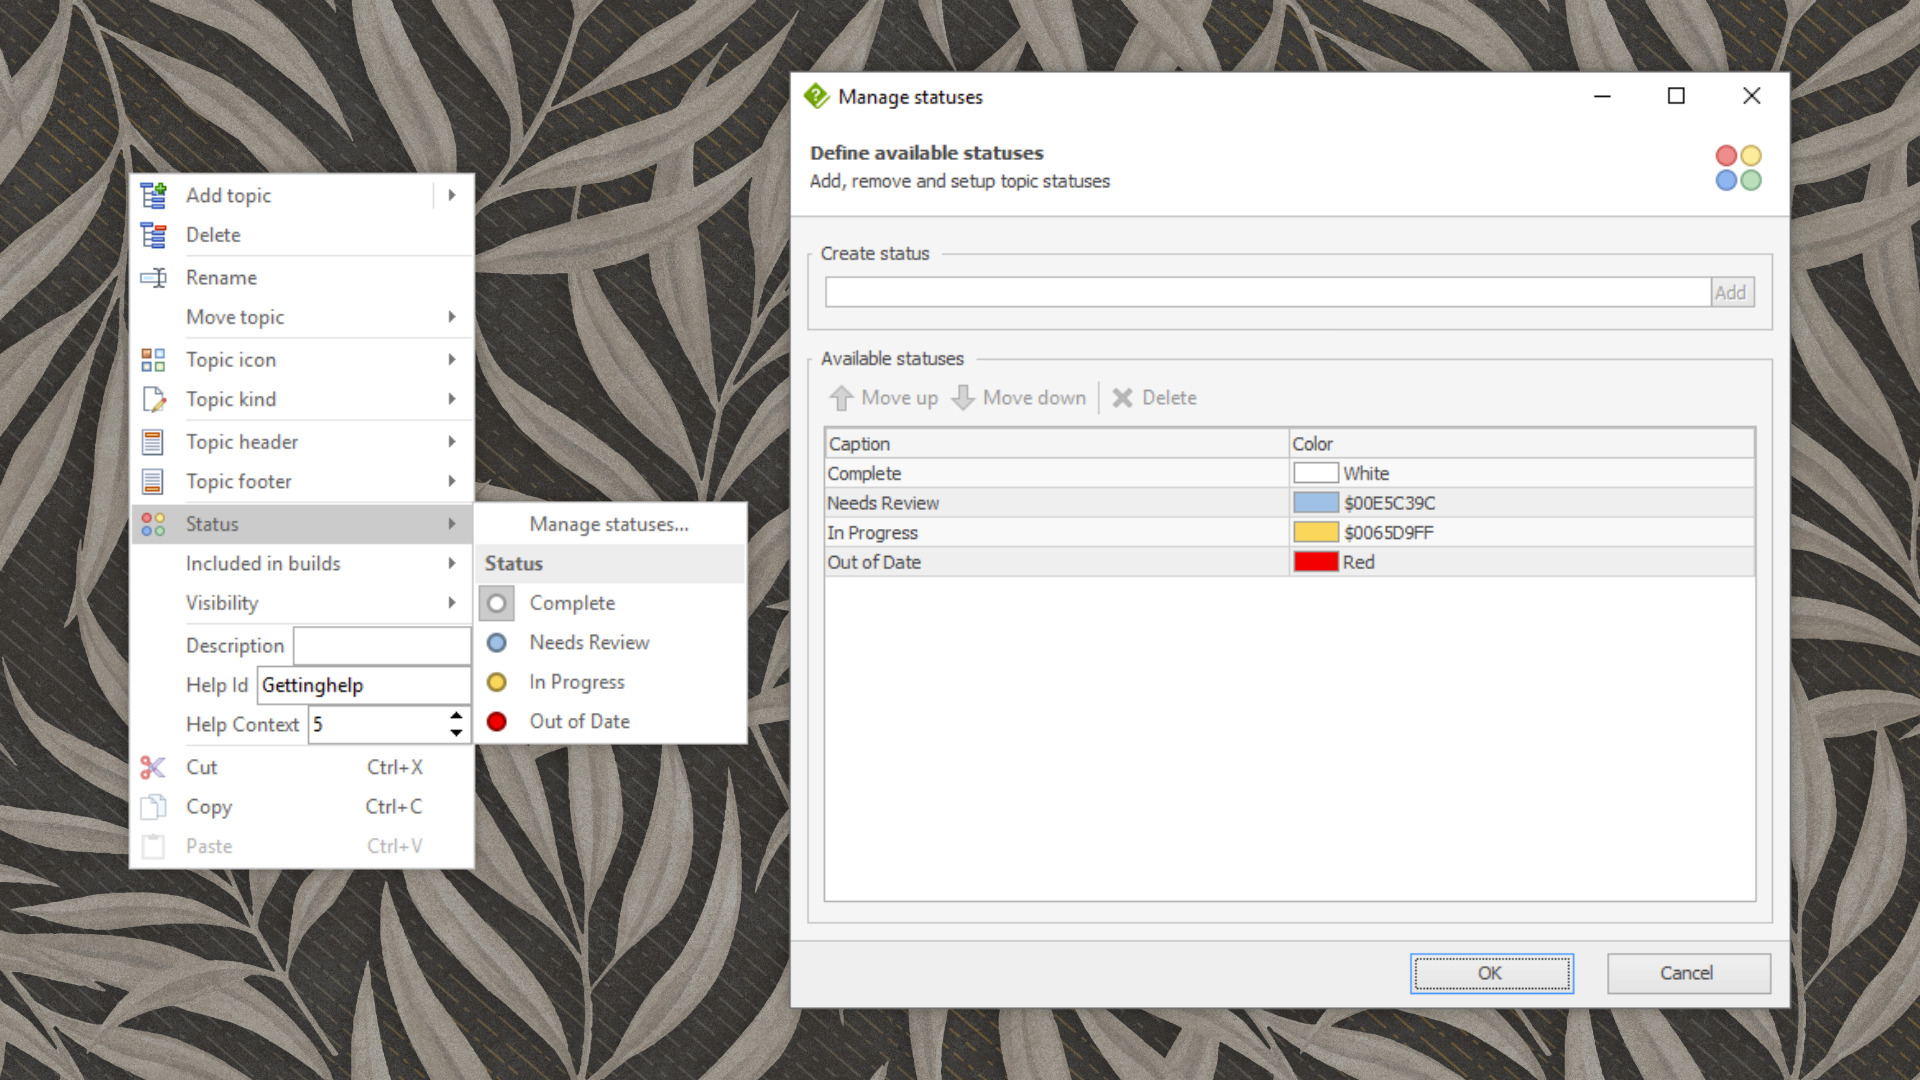This screenshot has width=1920, height=1080.
Task: Click the White color swatch for Complete
Action: click(1315, 473)
